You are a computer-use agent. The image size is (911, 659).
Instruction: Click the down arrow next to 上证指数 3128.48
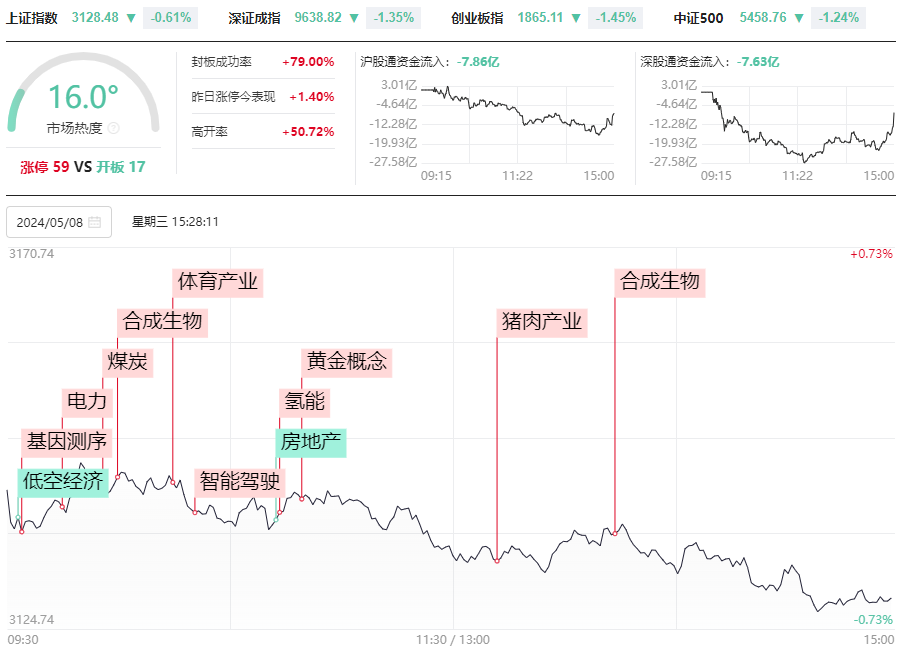[131, 18]
